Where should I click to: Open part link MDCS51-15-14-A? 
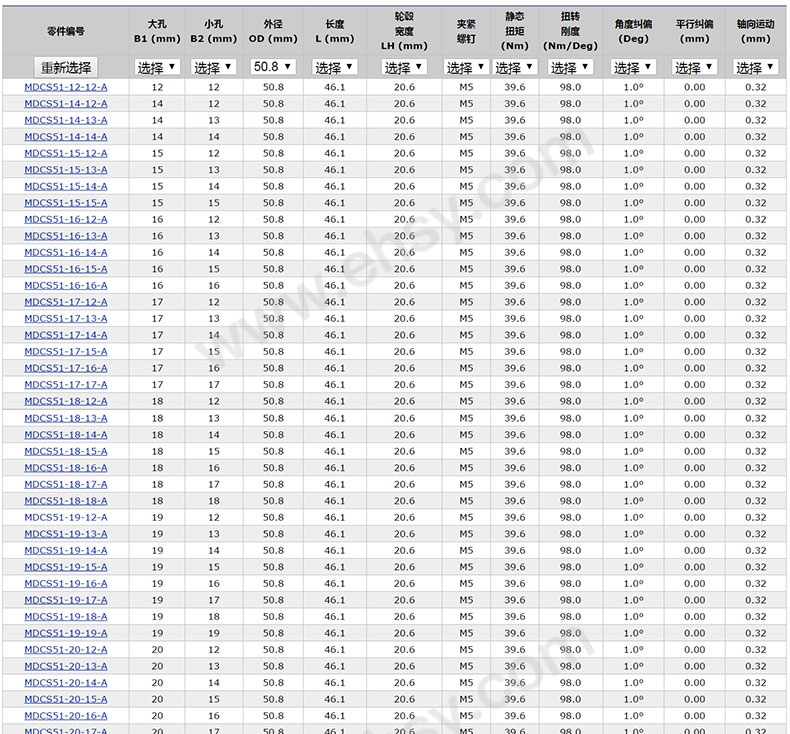(x=66, y=186)
